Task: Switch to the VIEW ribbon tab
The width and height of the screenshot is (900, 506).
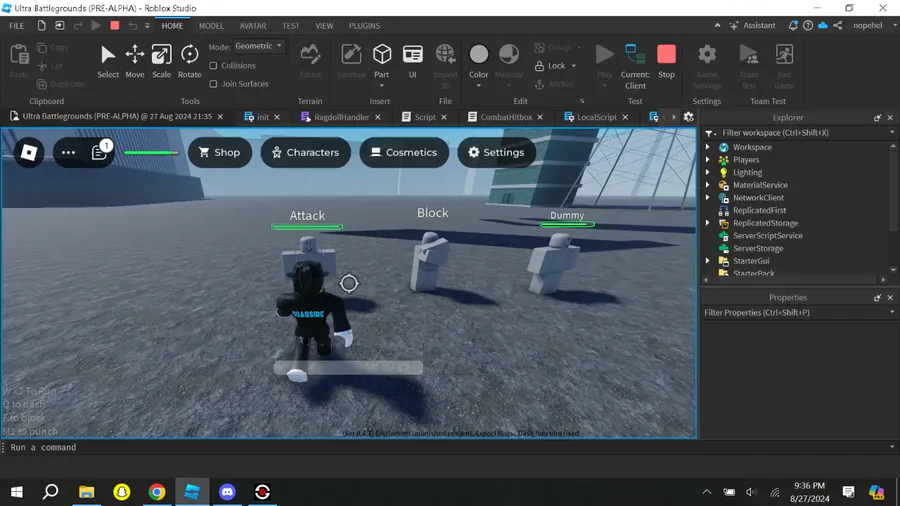Action: pyautogui.click(x=324, y=26)
